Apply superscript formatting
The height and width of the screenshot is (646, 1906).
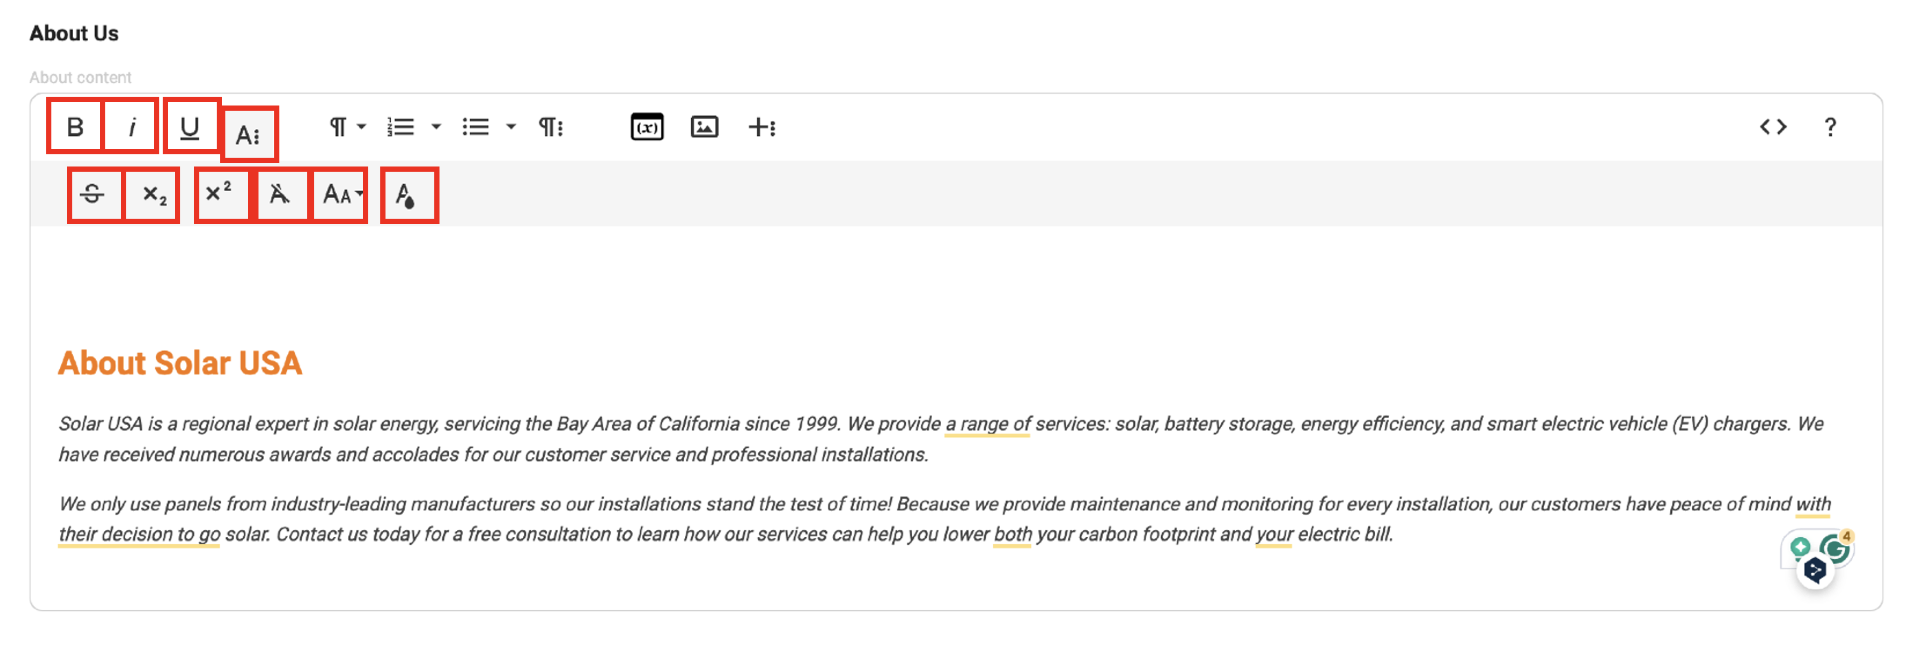(220, 194)
